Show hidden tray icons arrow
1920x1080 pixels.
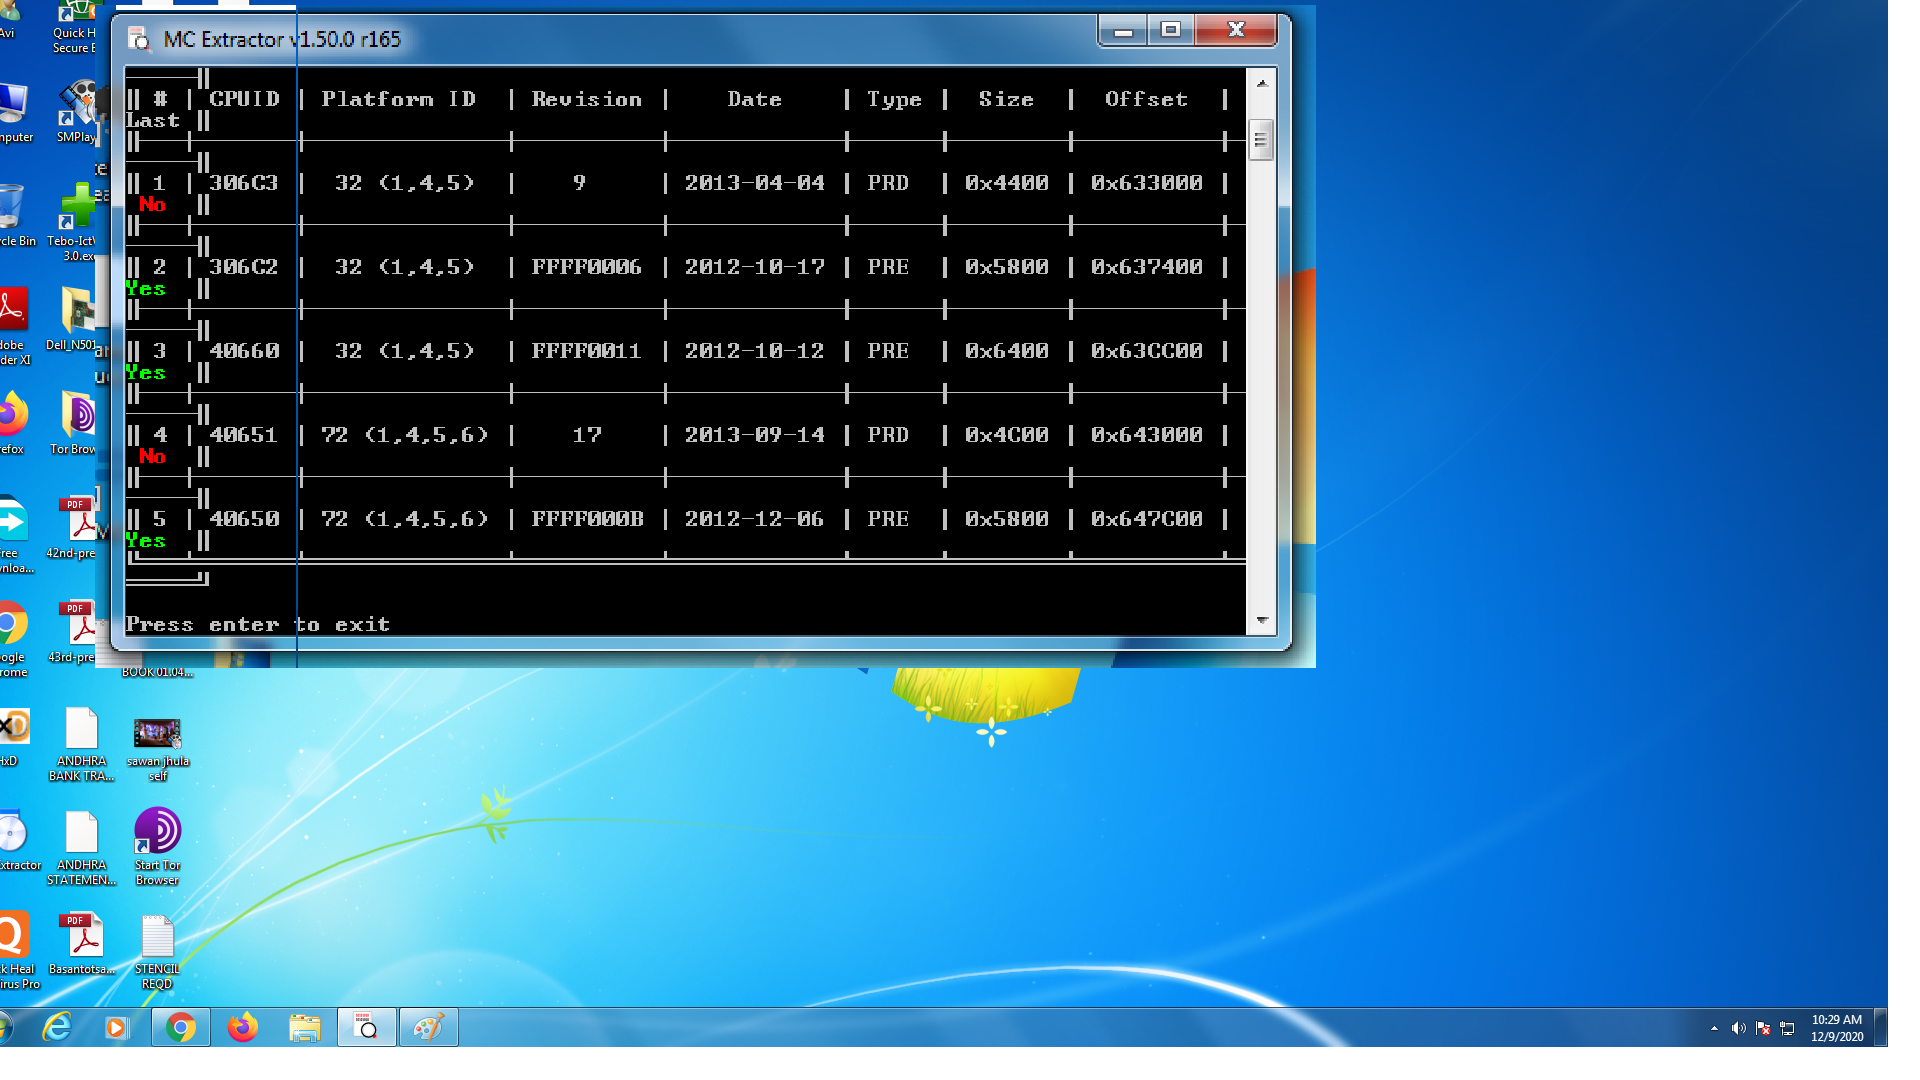[1714, 1028]
